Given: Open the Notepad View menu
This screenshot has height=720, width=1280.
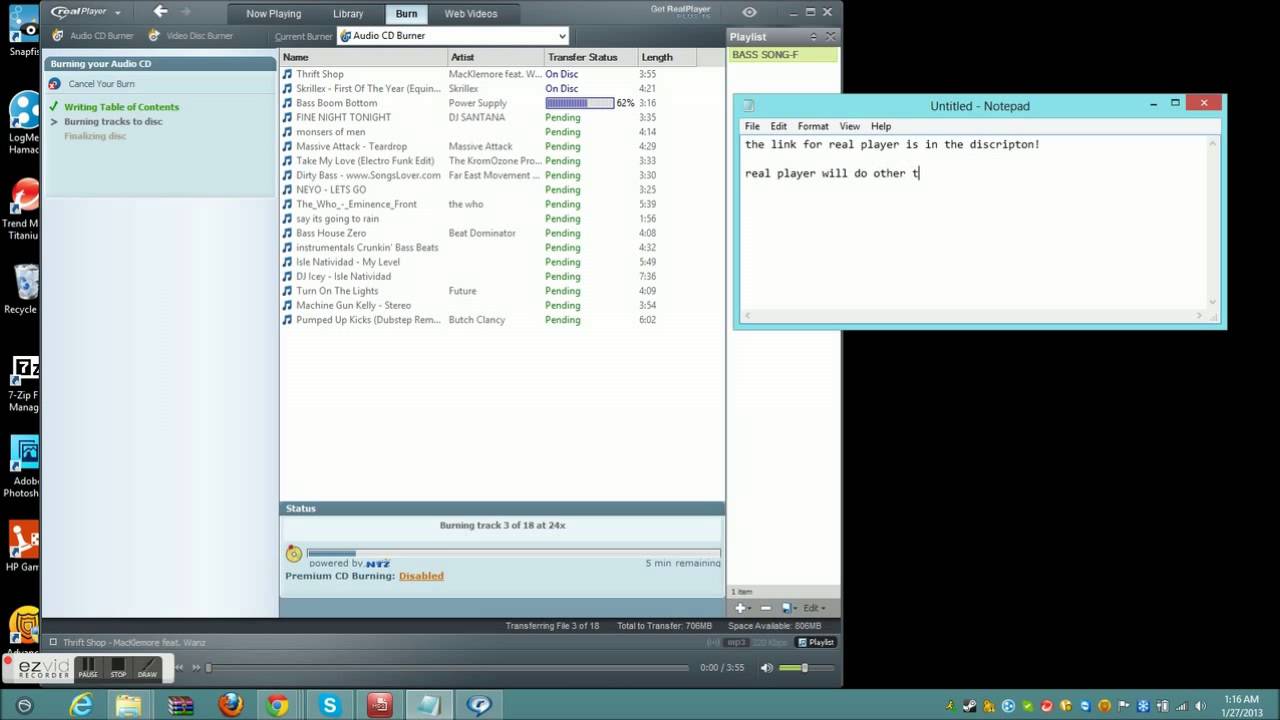Looking at the screenshot, I should 849,126.
